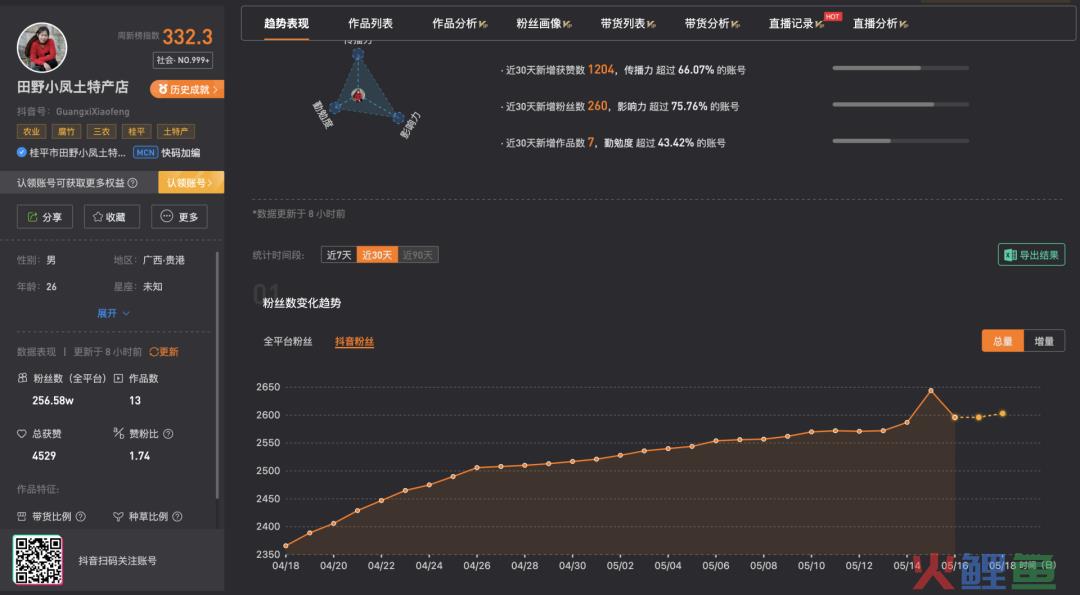
Task: Click the 农业 tag
Action: [x=32, y=132]
